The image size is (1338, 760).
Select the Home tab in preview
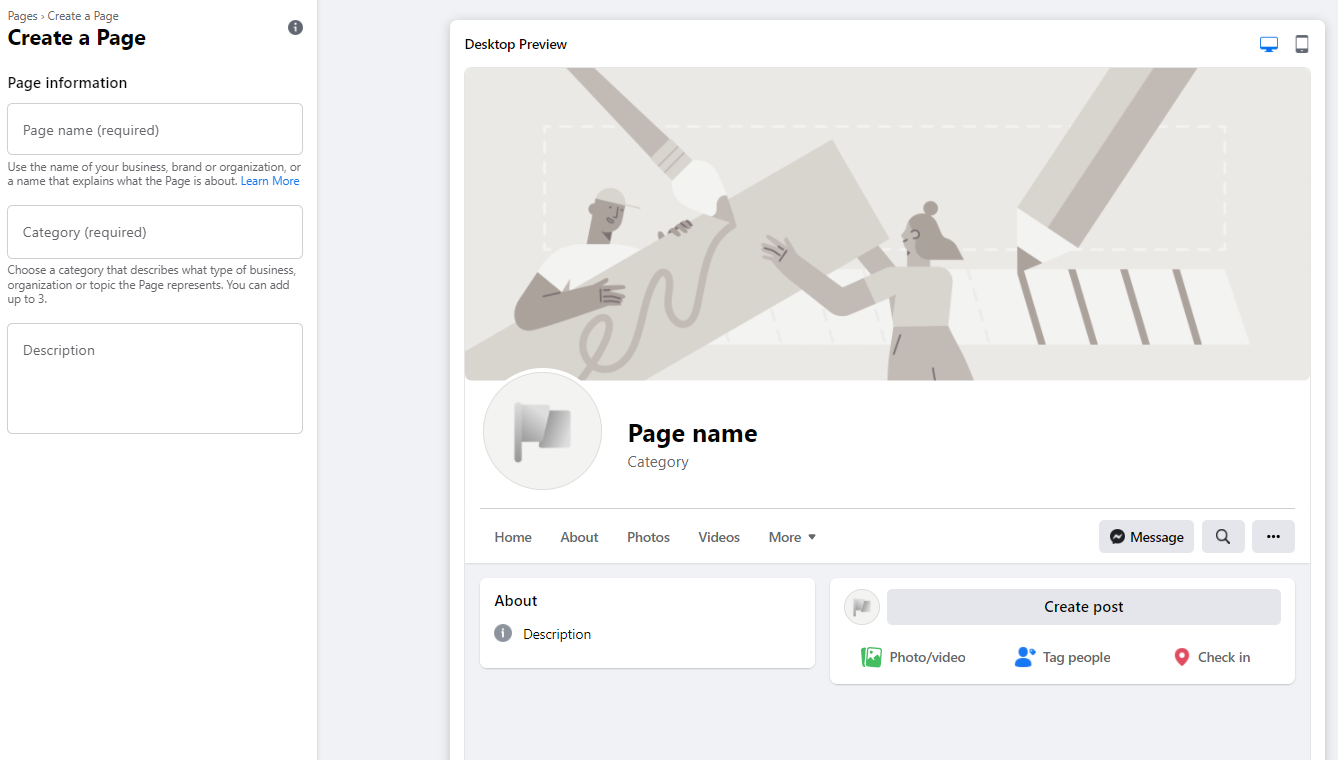[513, 537]
